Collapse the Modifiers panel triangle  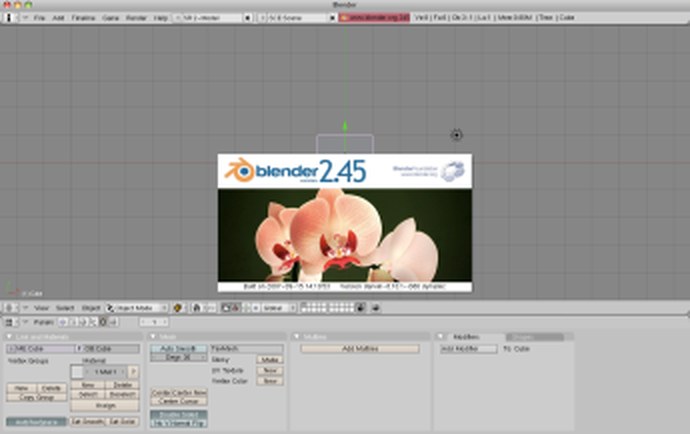point(440,337)
